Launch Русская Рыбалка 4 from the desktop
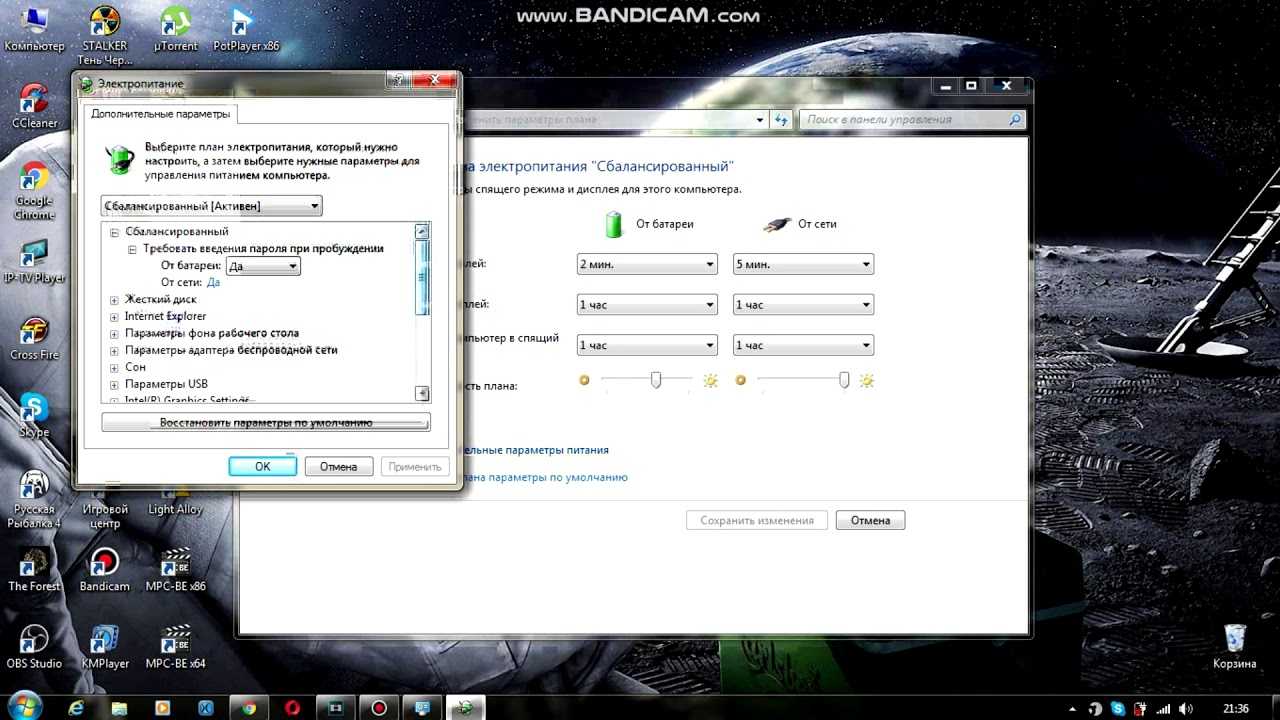1280x720 pixels. coord(34,499)
